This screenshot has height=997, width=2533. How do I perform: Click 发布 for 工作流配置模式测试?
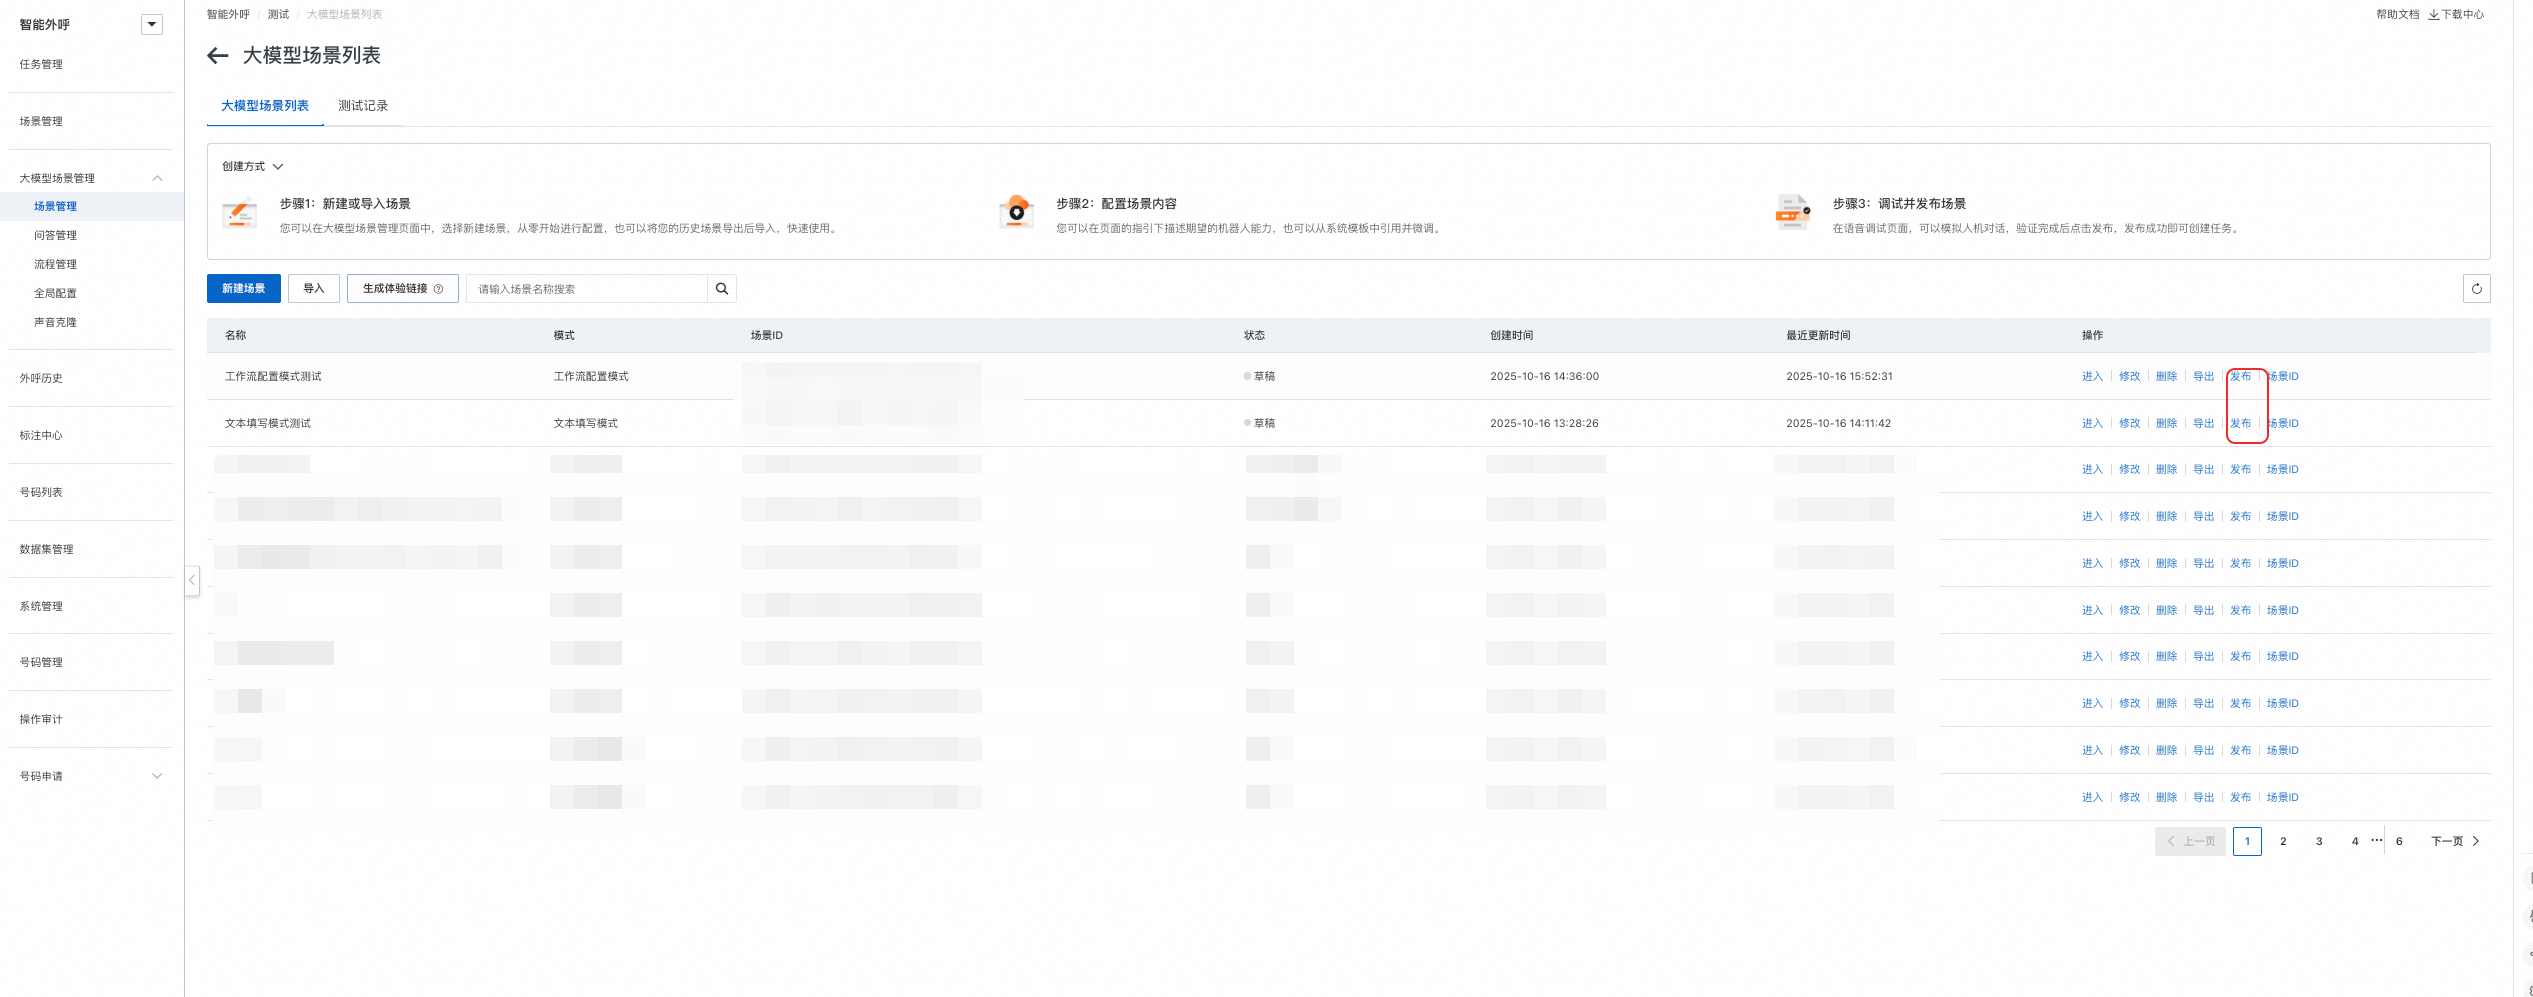(2240, 376)
